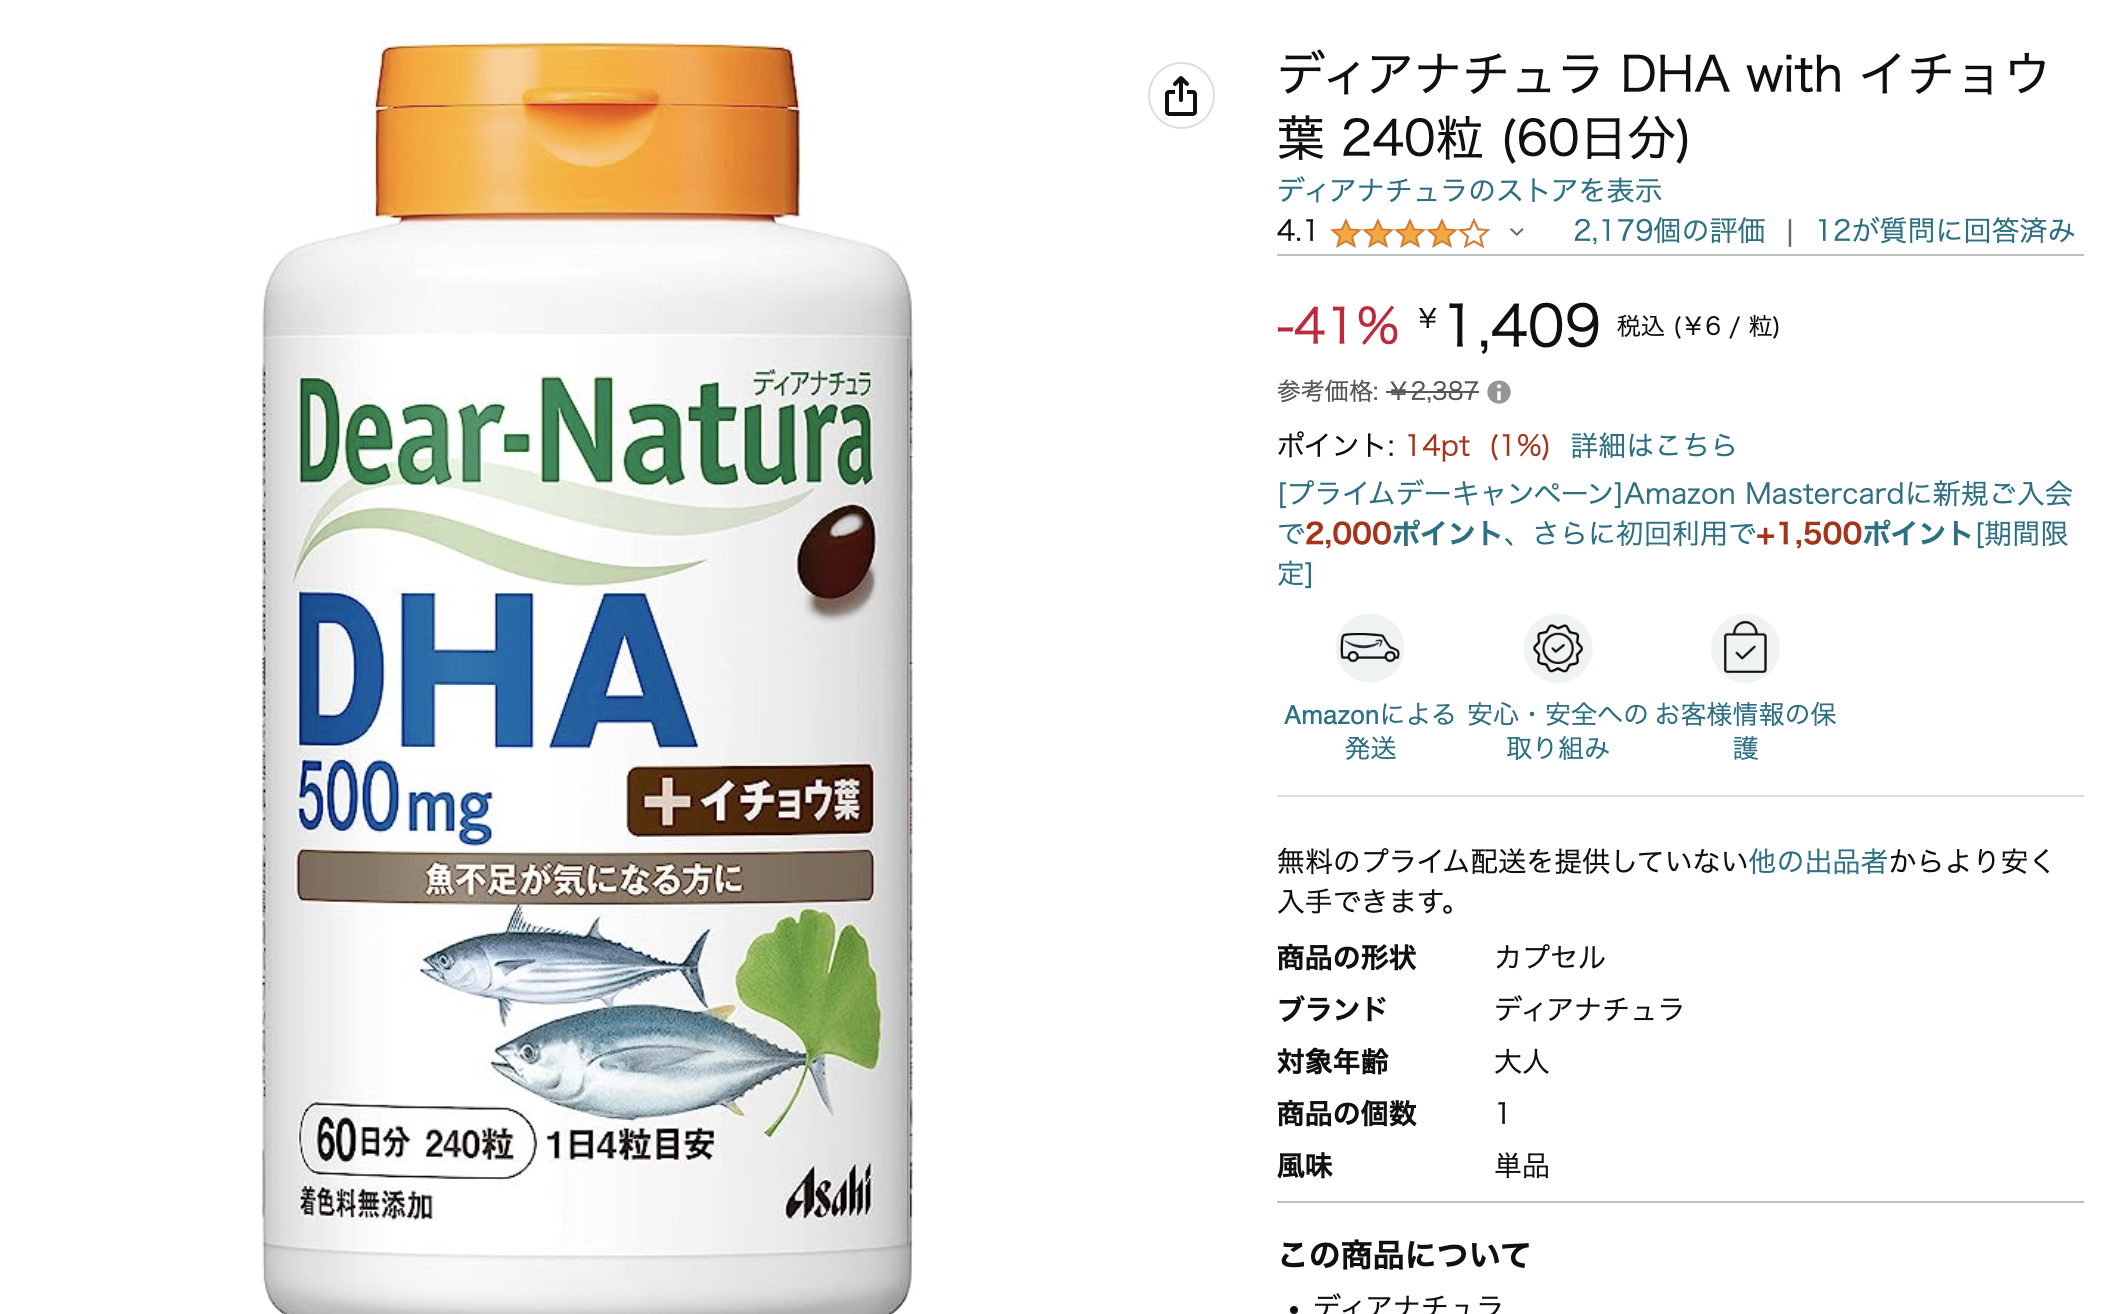Click the 他の出品者 link
This screenshot has height=1314, width=2112.
point(1818,861)
